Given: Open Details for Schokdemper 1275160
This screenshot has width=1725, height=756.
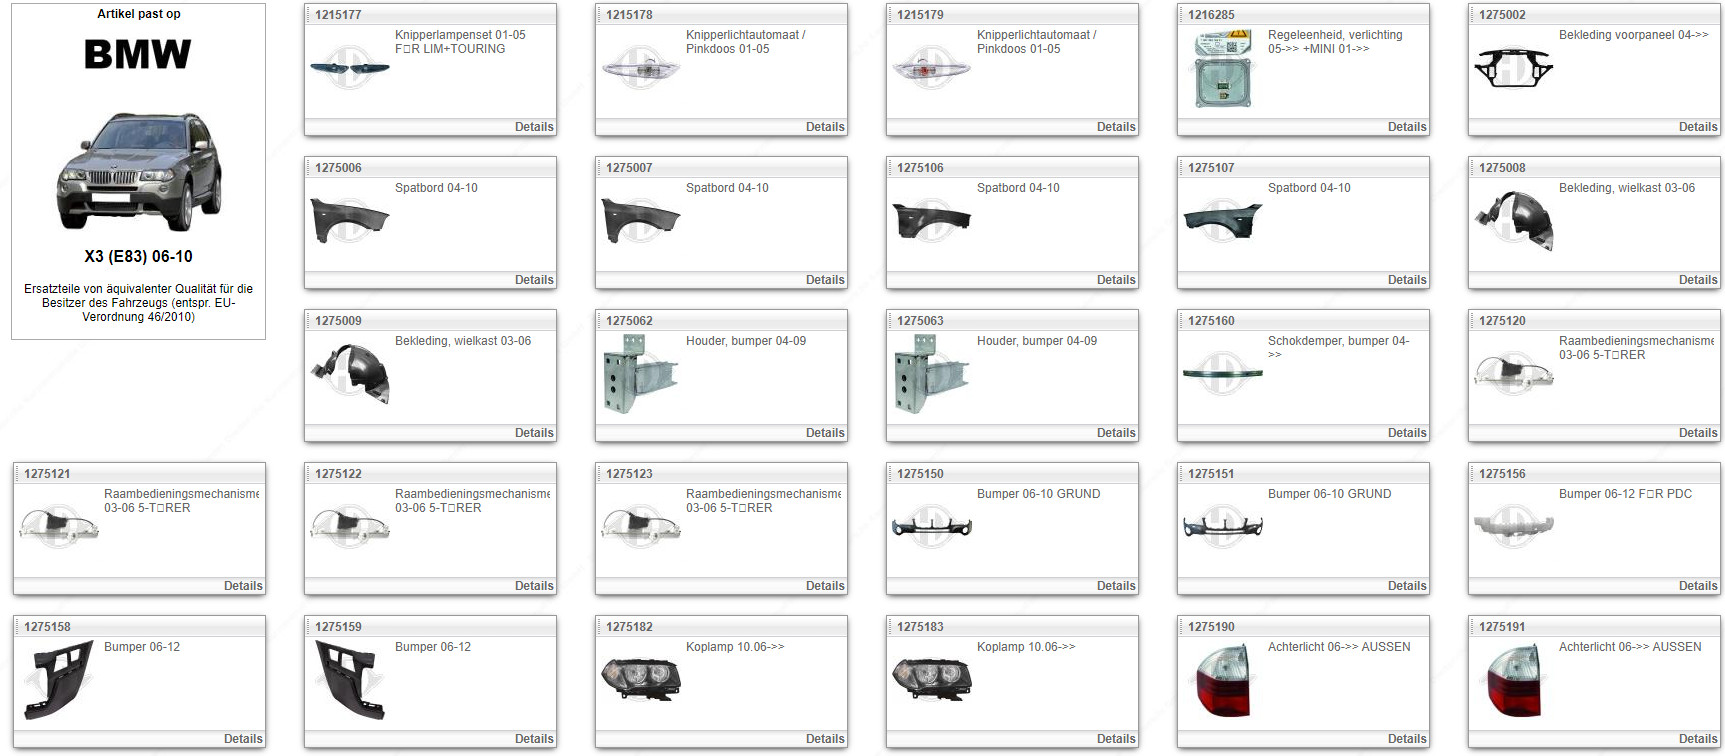Looking at the screenshot, I should 1407,433.
